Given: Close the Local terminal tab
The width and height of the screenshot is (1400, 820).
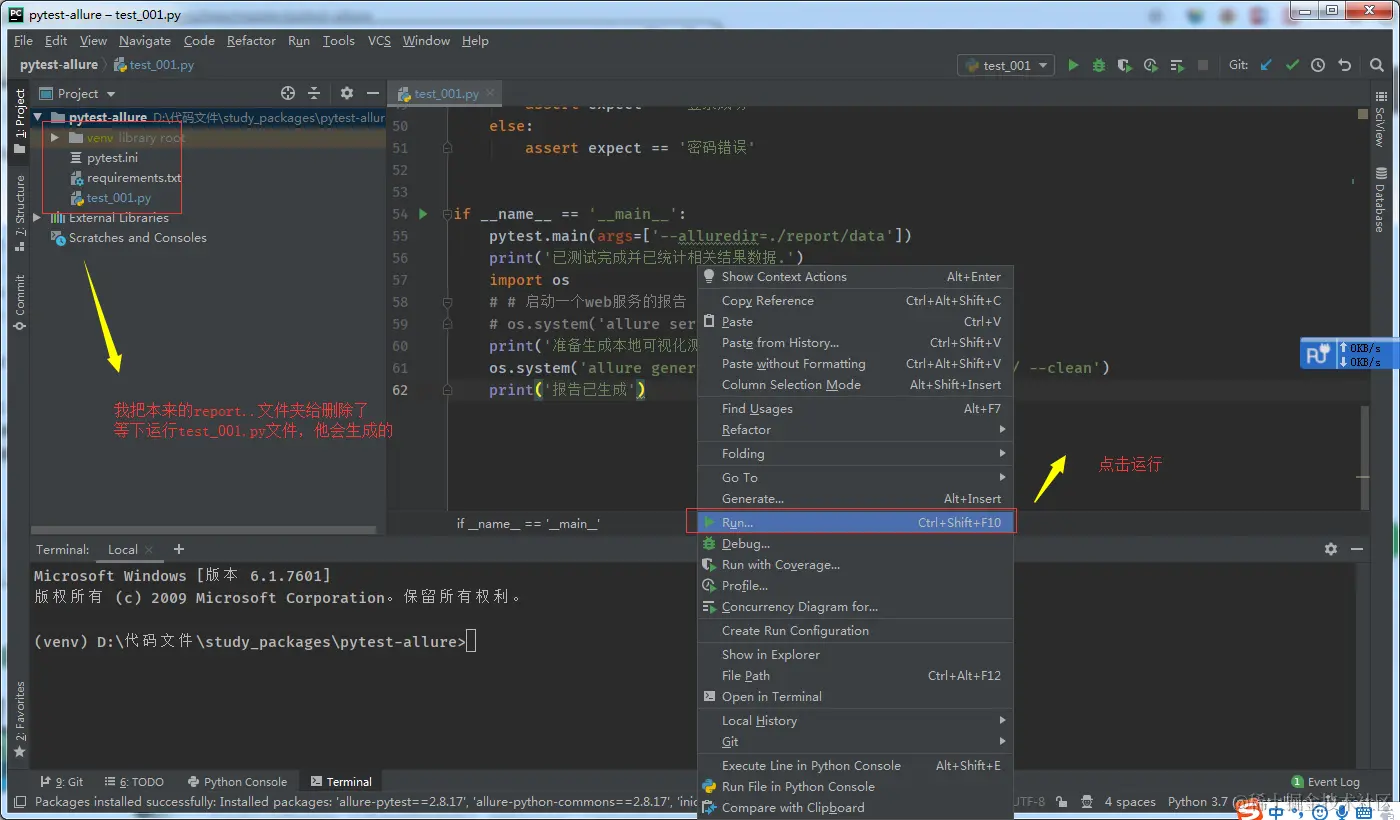Looking at the screenshot, I should (149, 550).
